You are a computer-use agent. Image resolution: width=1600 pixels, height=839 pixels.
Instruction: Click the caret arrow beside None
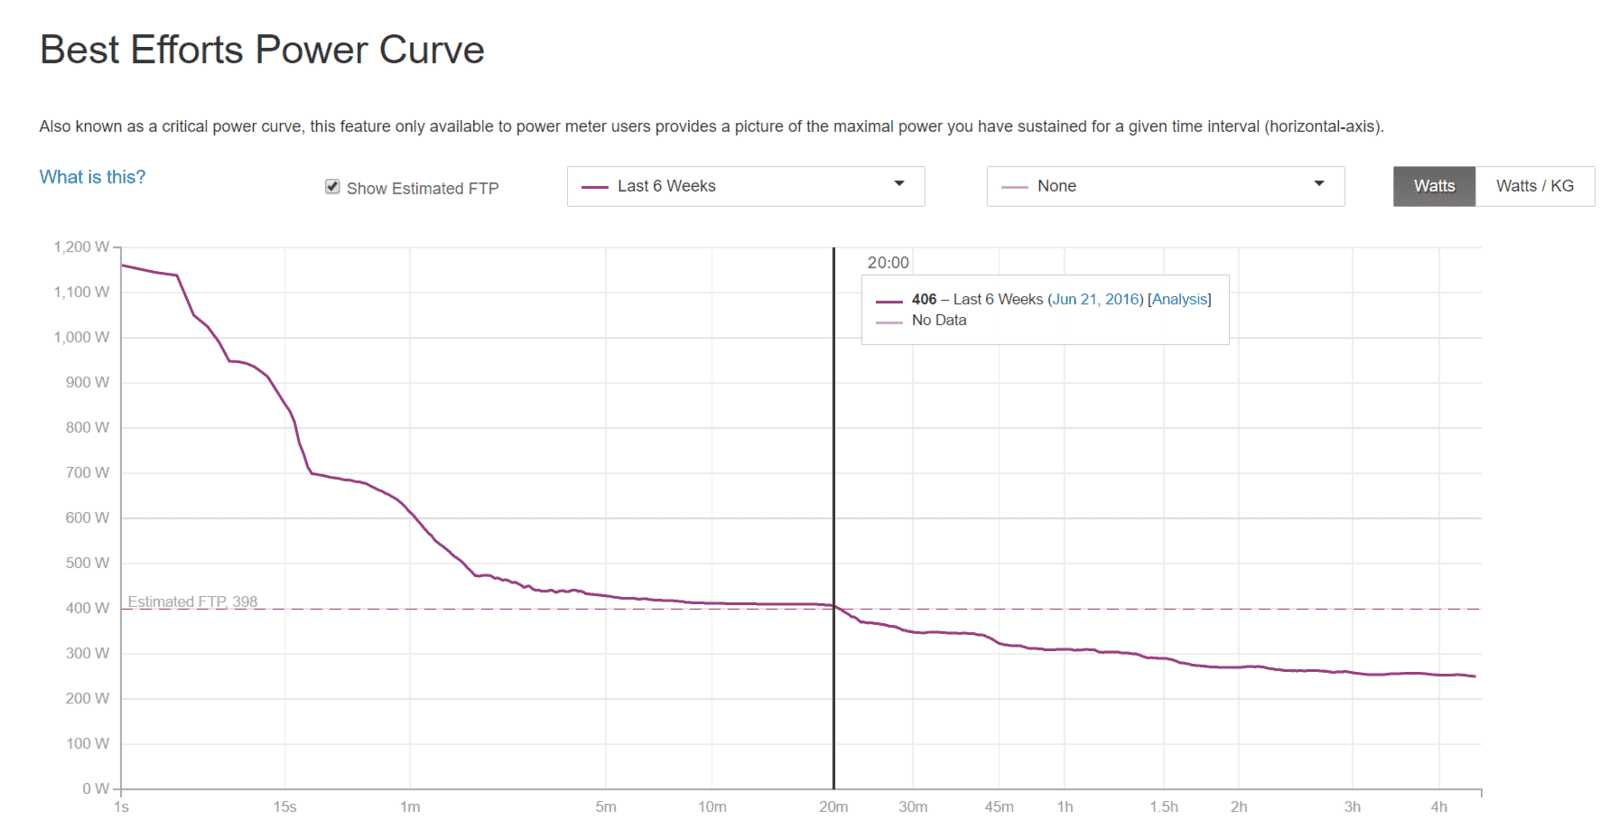coord(1319,184)
